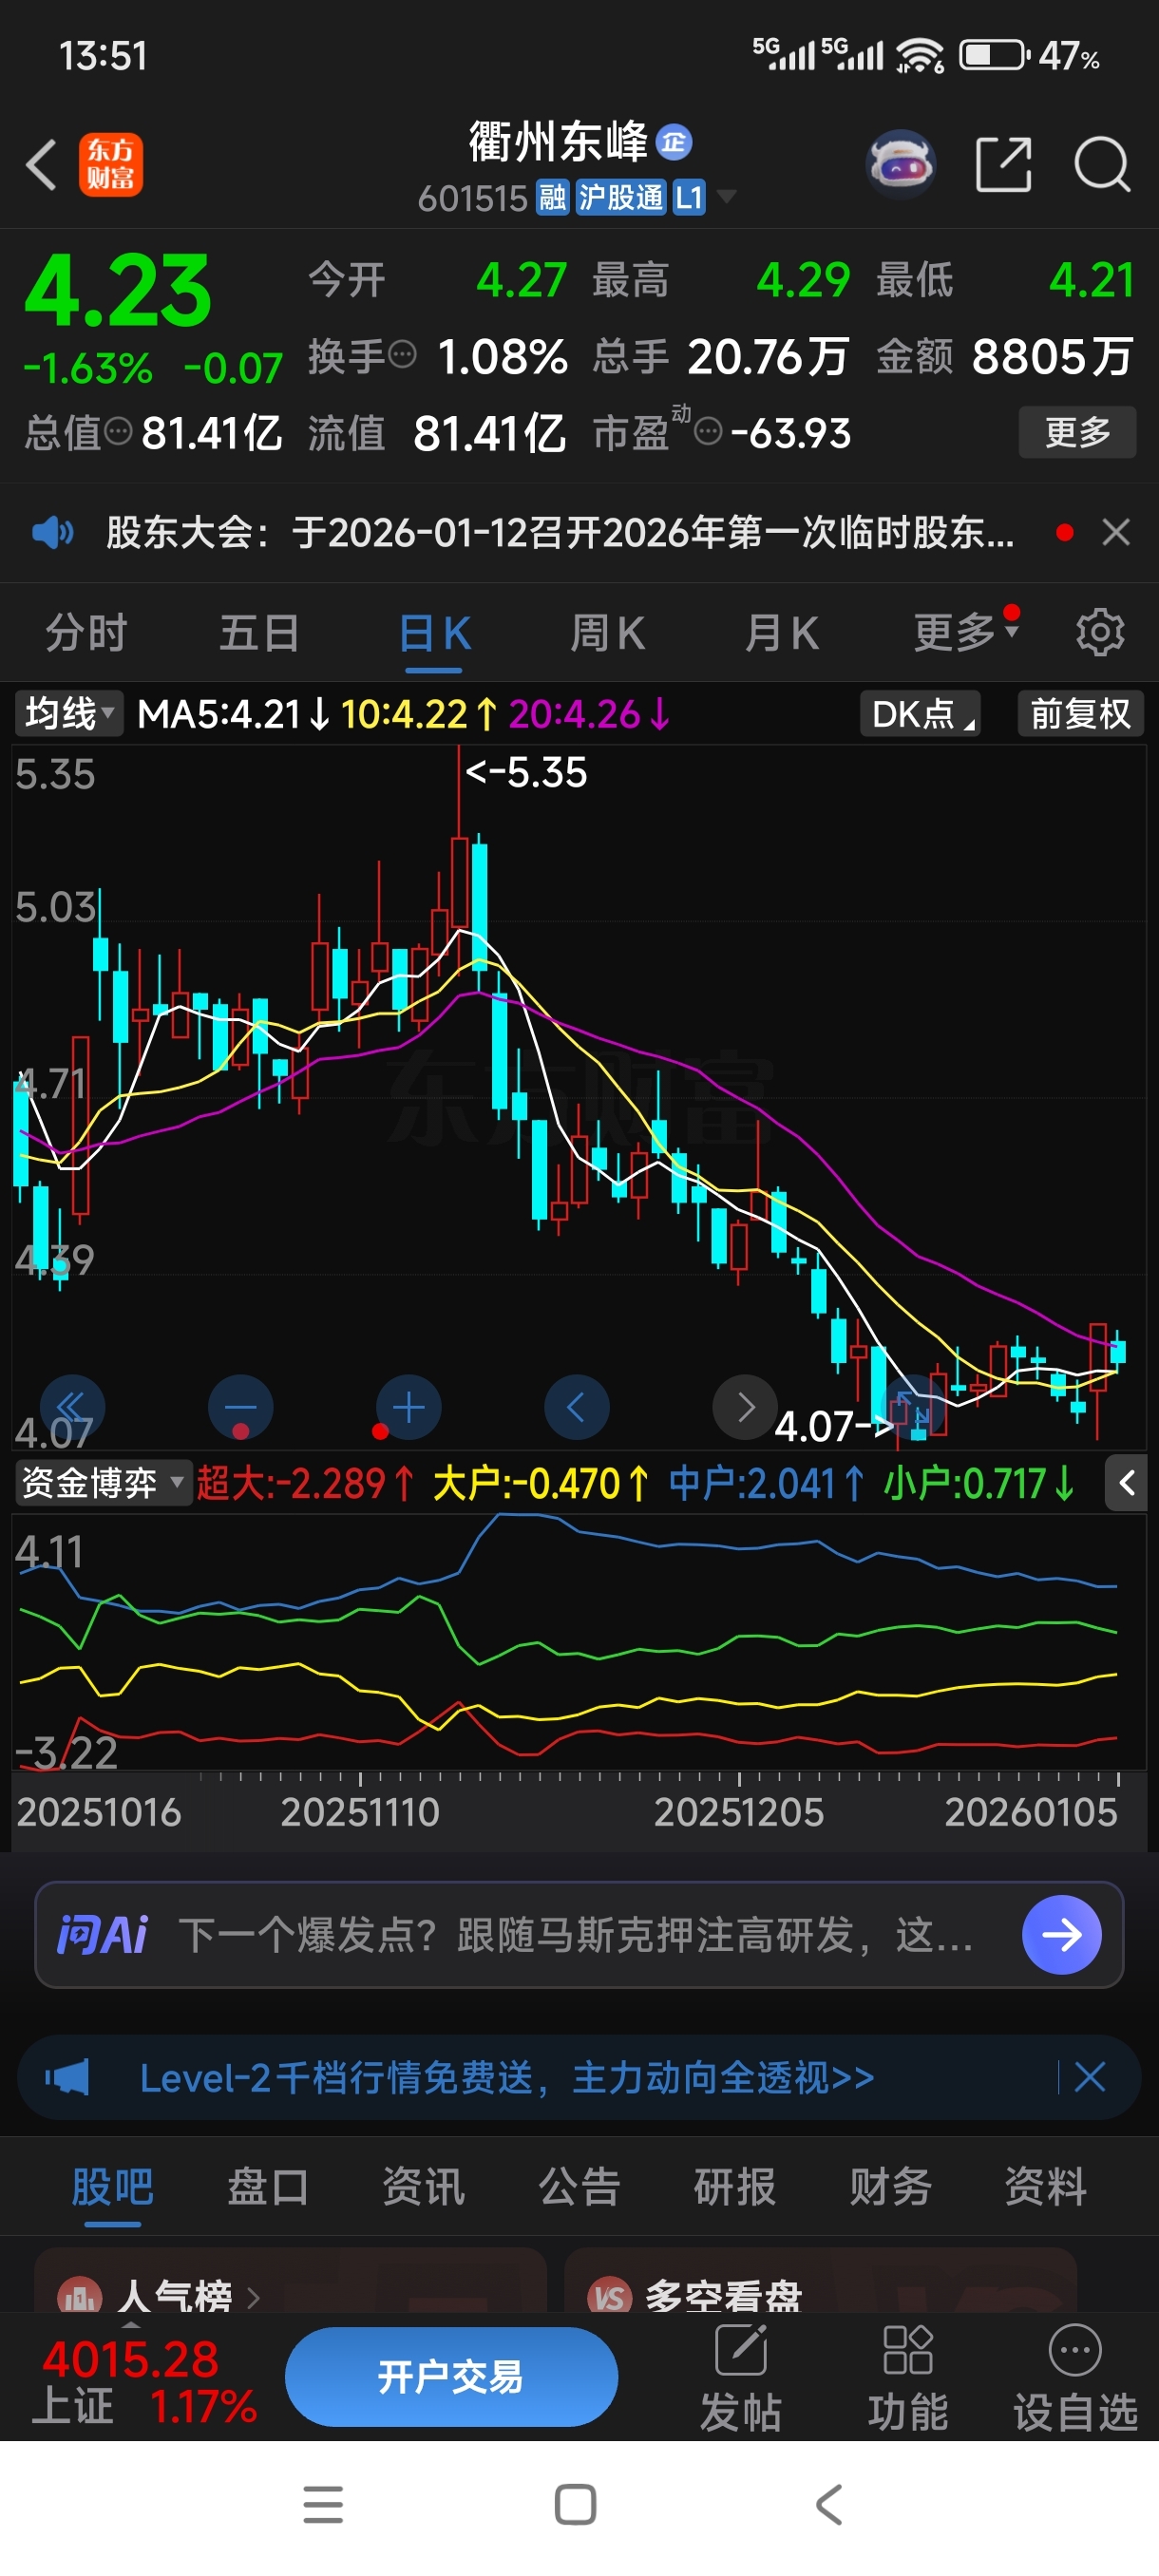Switch to 资讯 tab

click(x=423, y=2187)
